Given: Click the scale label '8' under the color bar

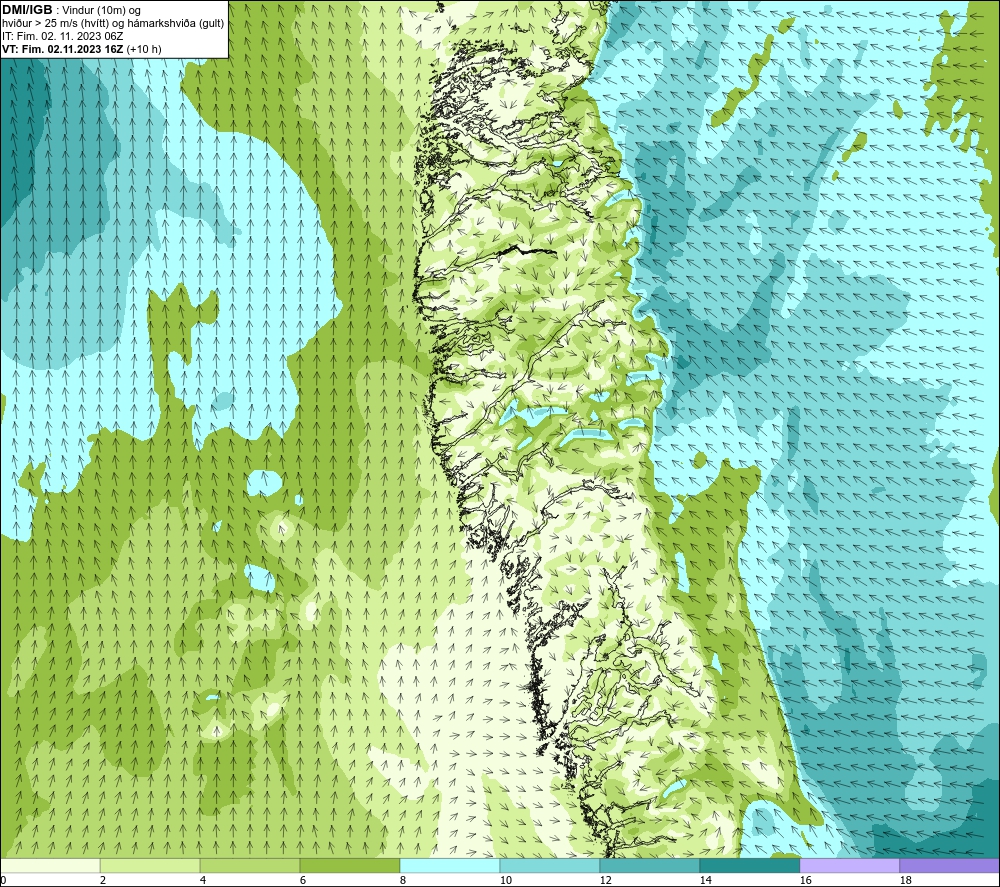Looking at the screenshot, I should coord(402,881).
